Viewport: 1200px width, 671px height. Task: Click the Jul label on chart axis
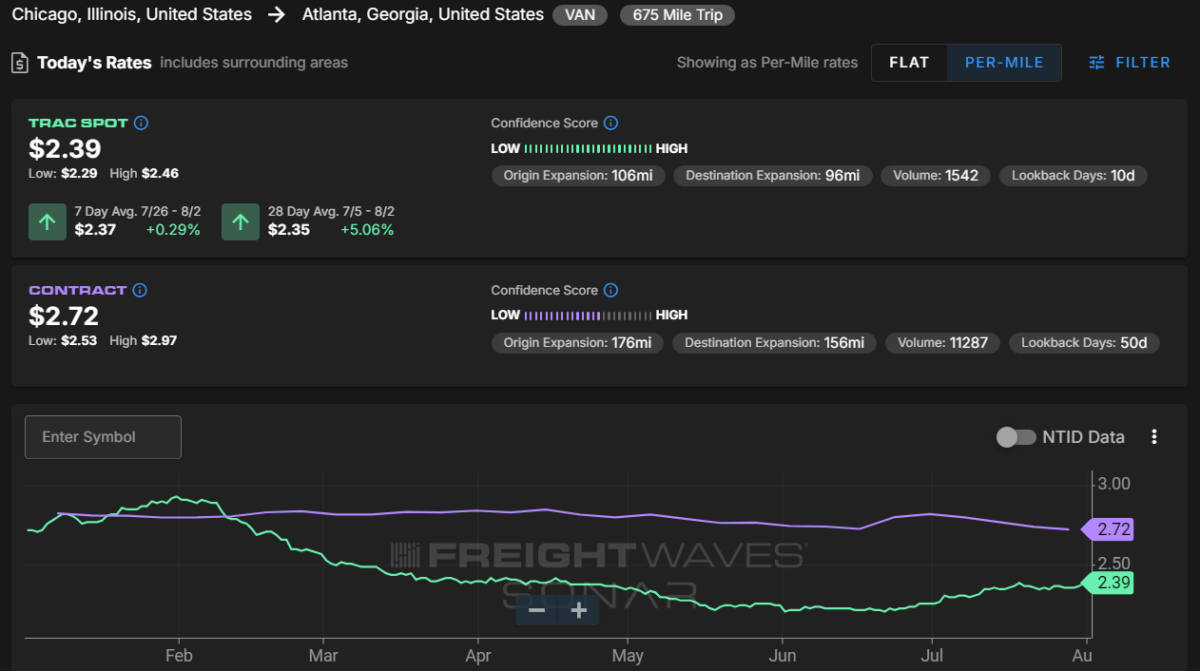point(931,656)
